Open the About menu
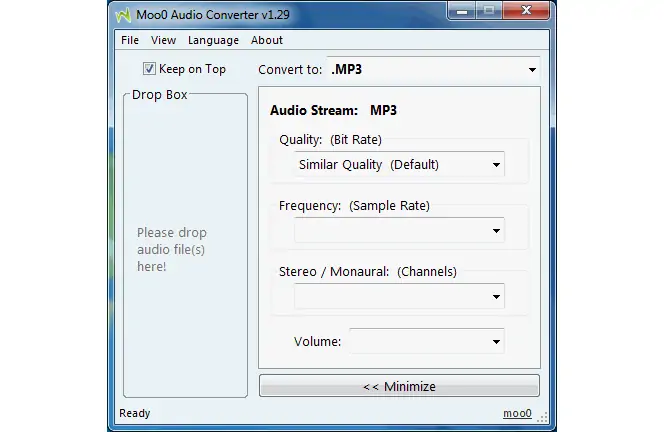664x432 pixels. [267, 40]
